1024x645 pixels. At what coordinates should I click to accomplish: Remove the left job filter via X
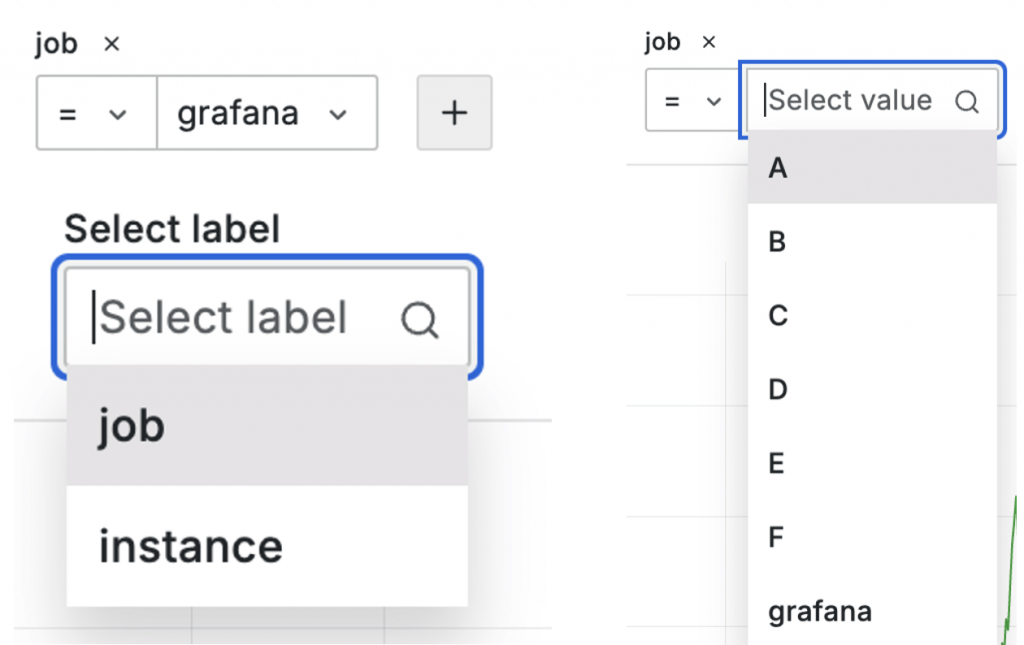click(112, 44)
